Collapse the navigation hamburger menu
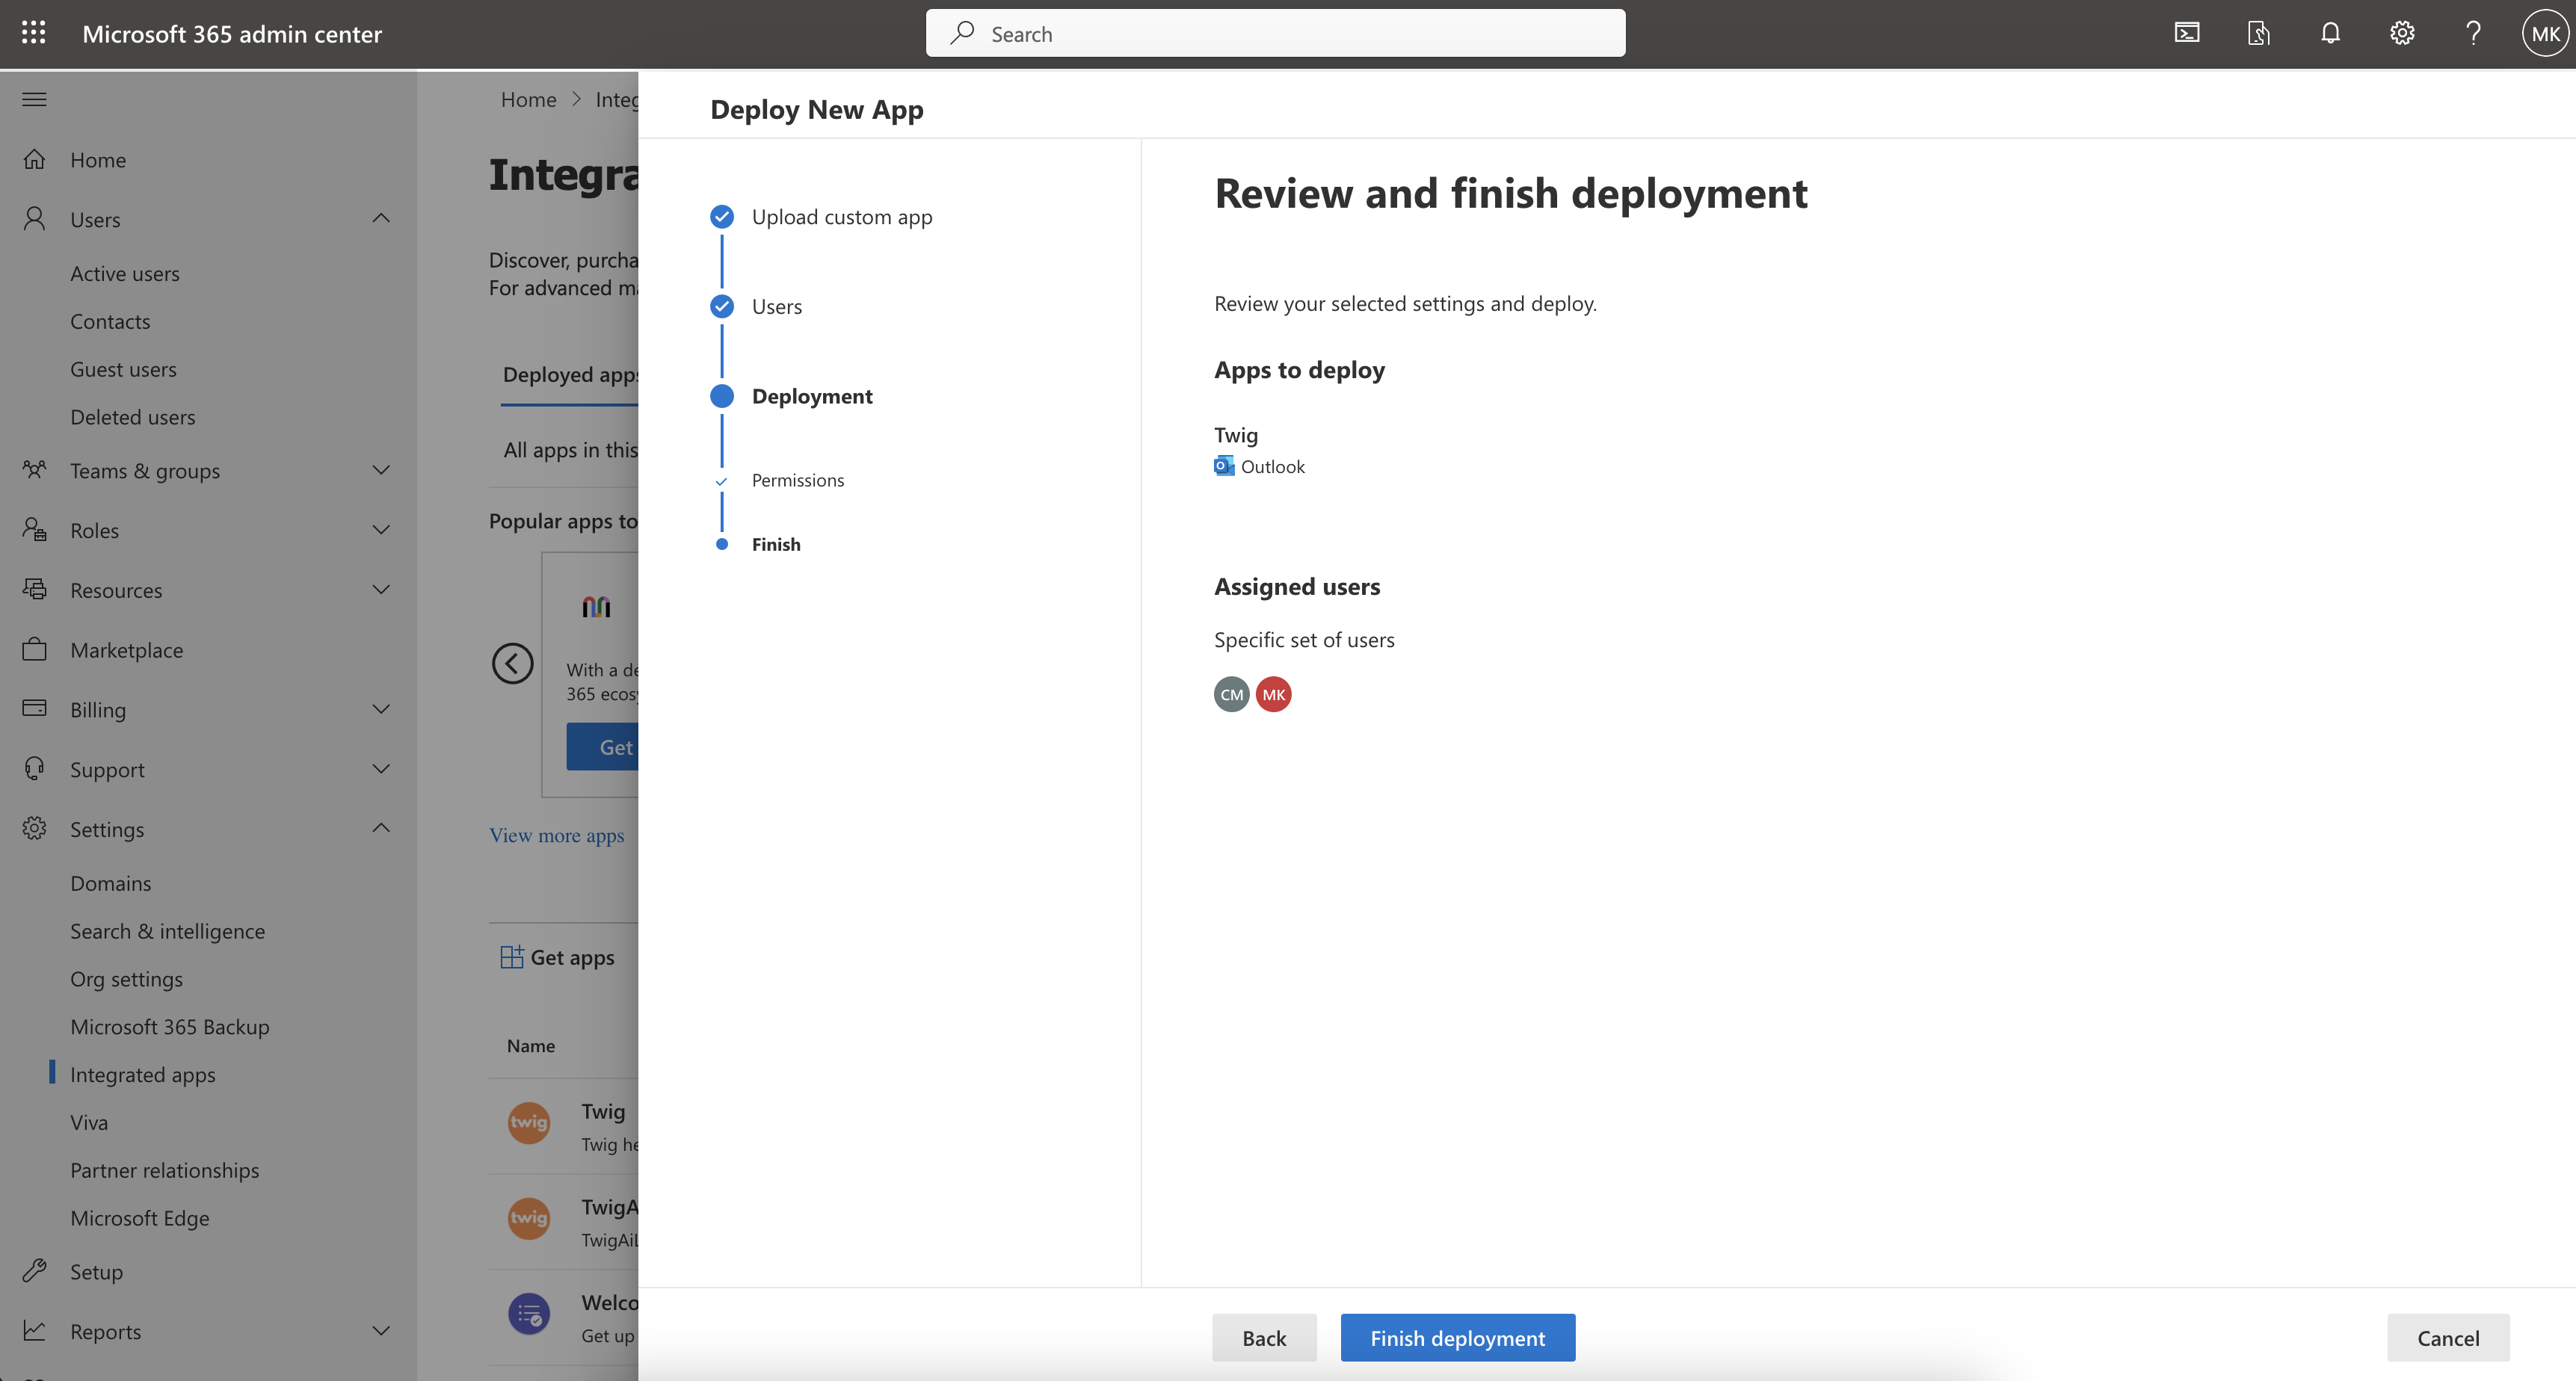Viewport: 2576px width, 1381px height. click(x=34, y=99)
